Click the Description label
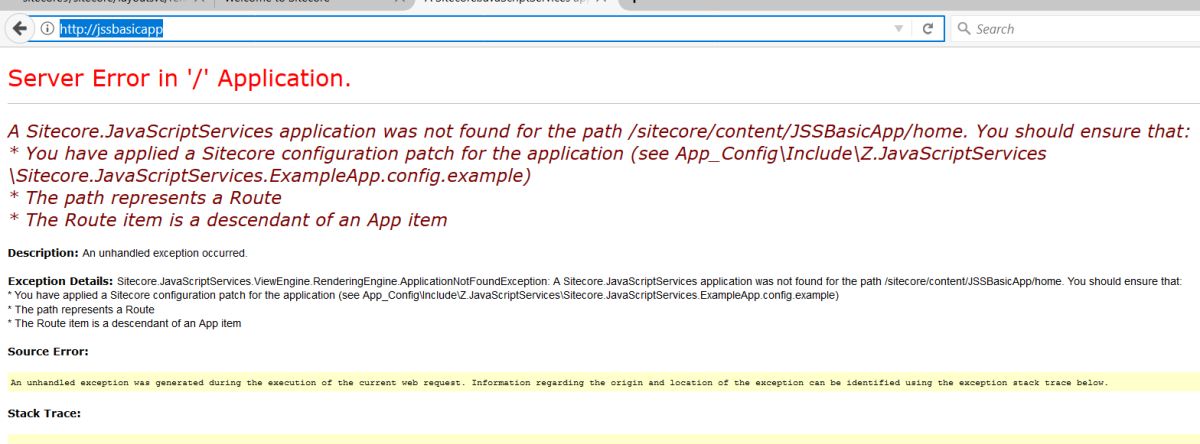The height and width of the screenshot is (444, 1200). (43, 253)
